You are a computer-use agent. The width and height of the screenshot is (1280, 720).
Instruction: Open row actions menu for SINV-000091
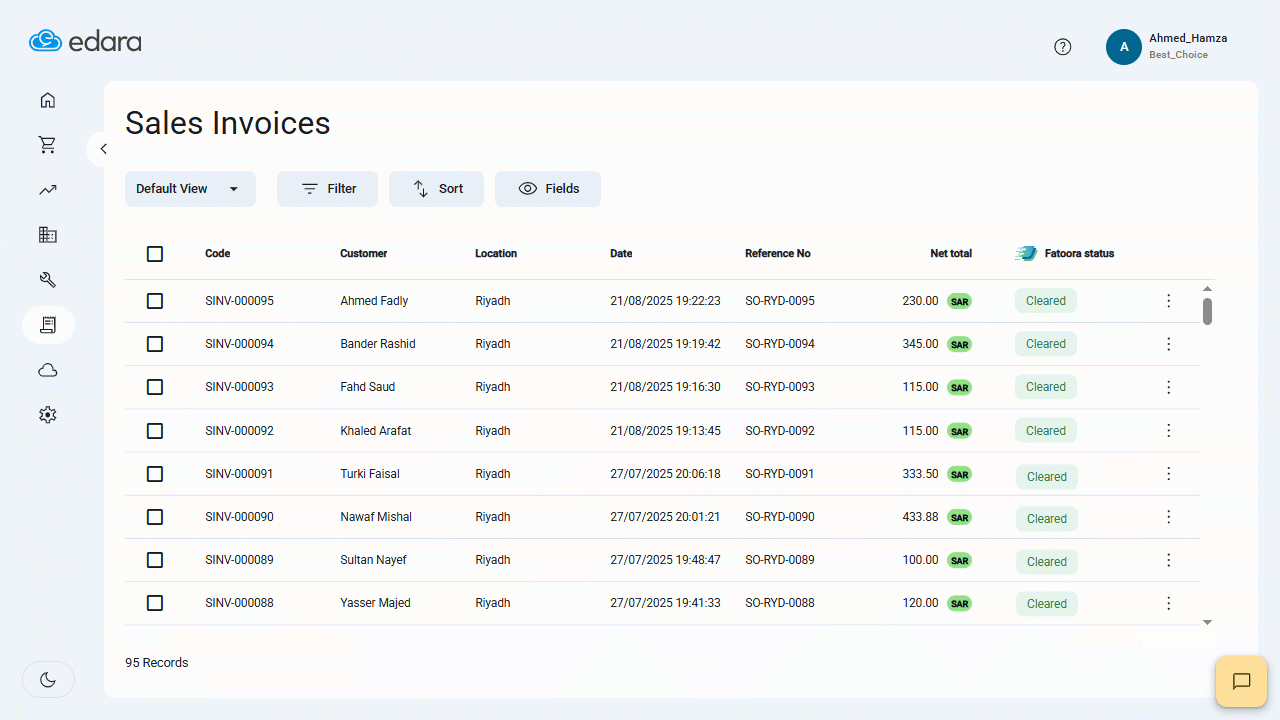click(x=1168, y=474)
